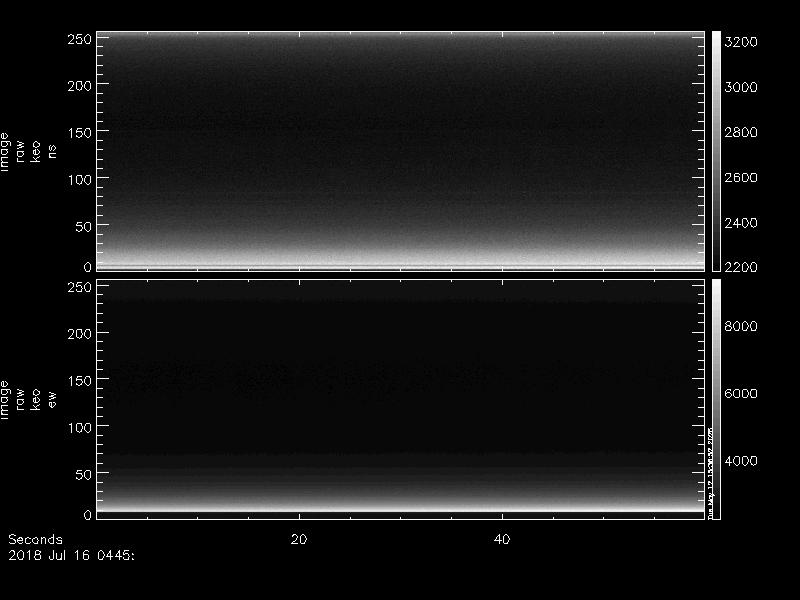
Task: Click the 50 tick label on ew keogram
Action: point(83,474)
